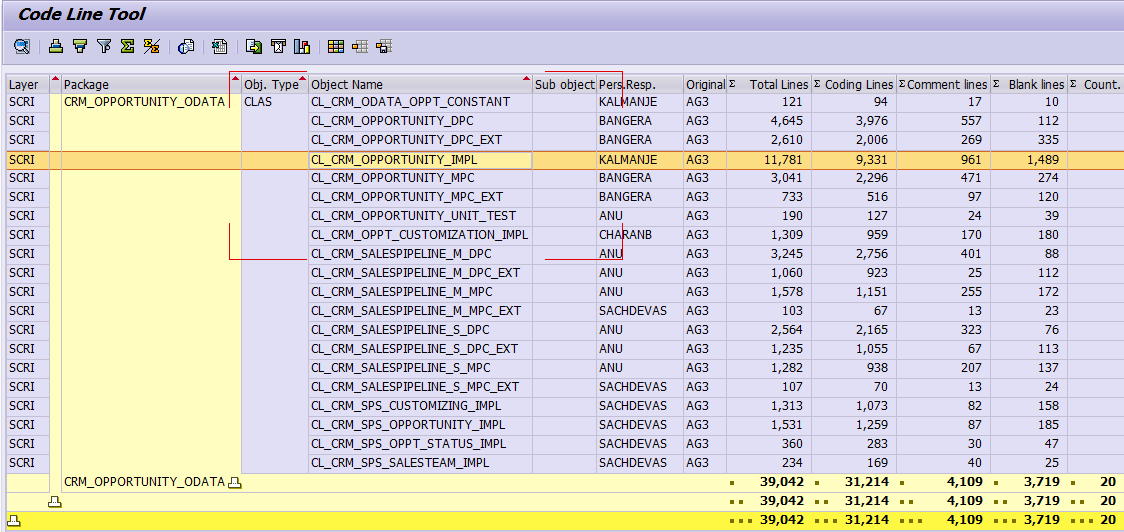Select the Blank lines column header
1124x532 pixels.
pyautogui.click(x=1029, y=85)
